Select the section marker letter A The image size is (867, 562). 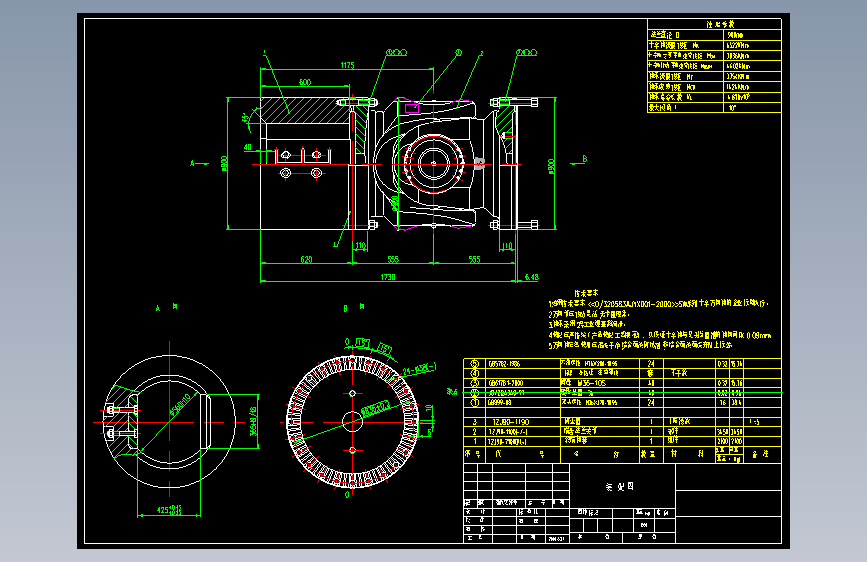[192, 163]
